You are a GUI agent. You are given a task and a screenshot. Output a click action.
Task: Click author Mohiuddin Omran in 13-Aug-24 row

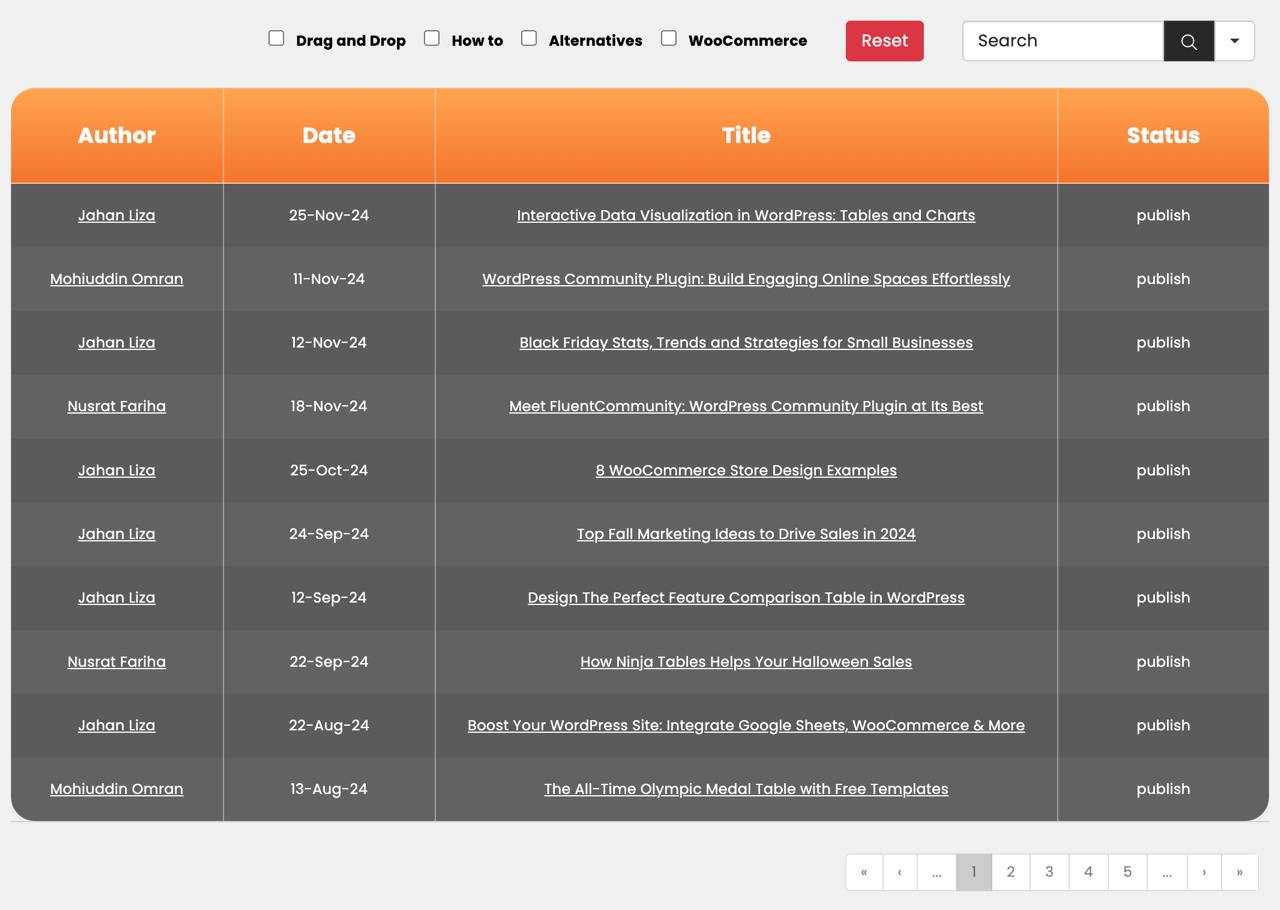(x=117, y=789)
